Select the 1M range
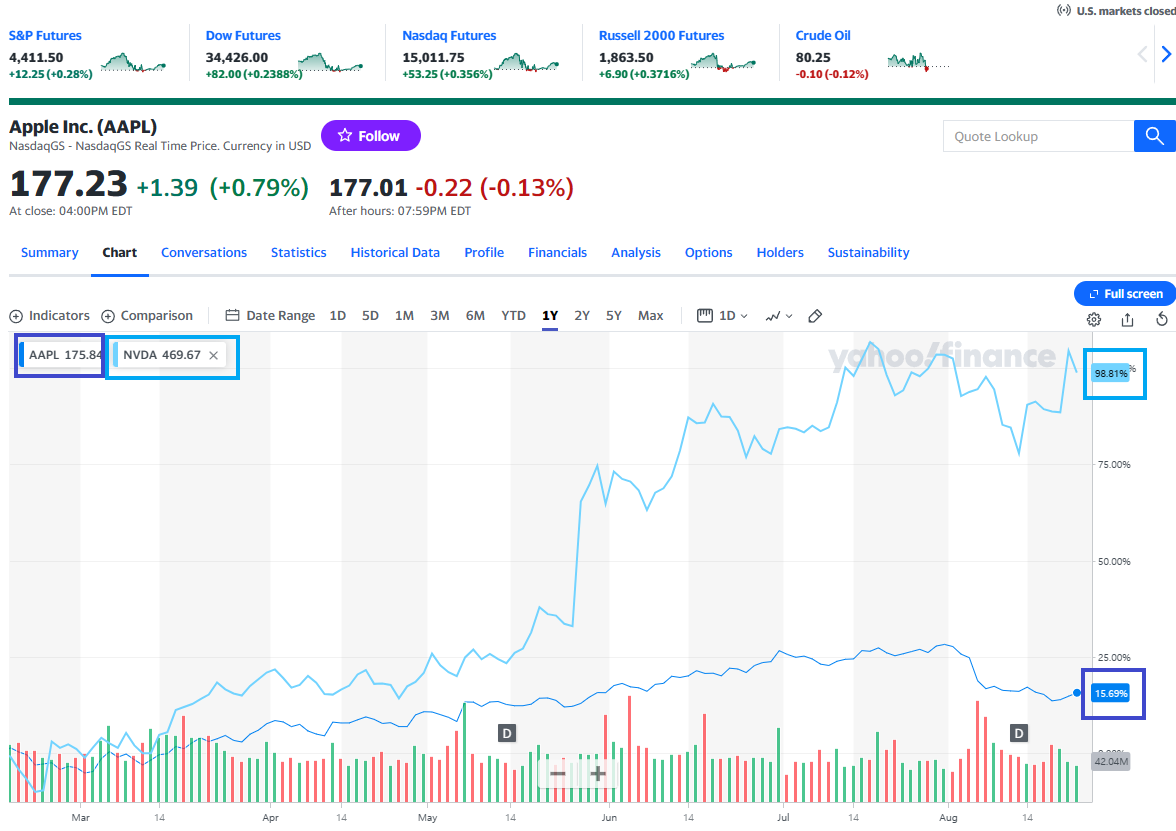Viewport: 1176px width, 831px height. click(x=404, y=316)
